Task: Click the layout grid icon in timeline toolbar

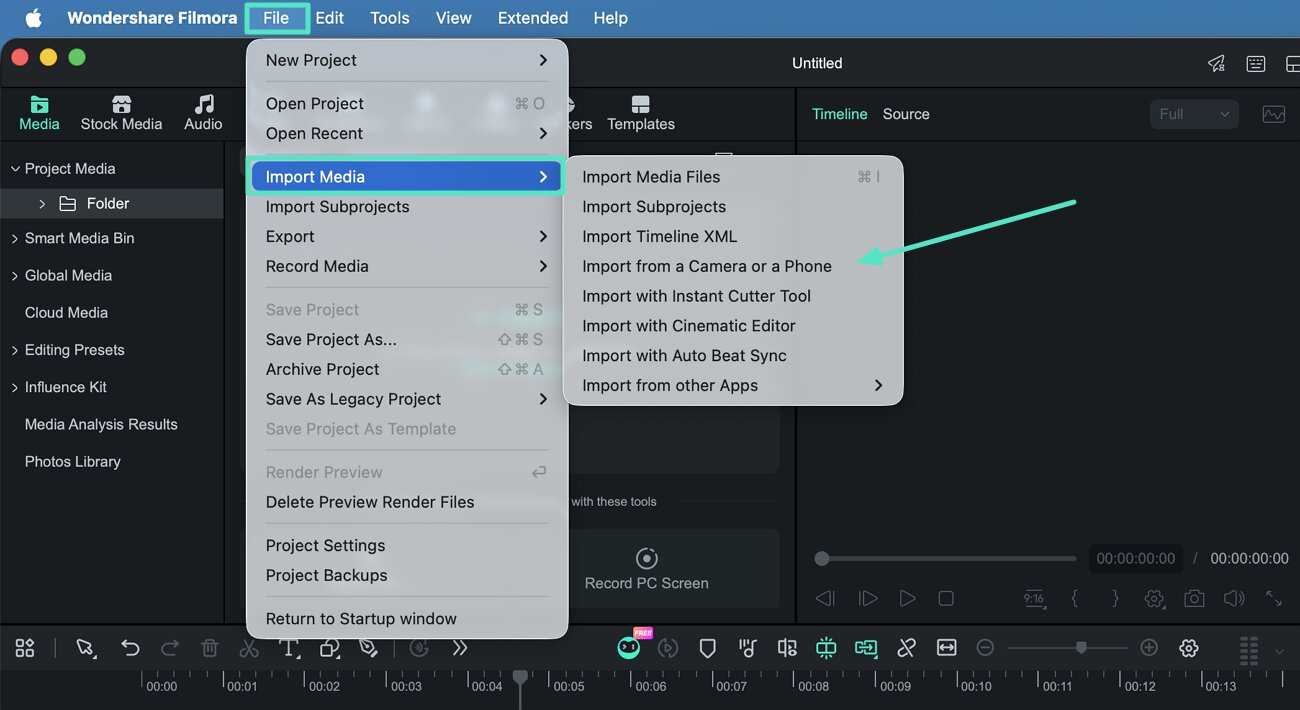Action: click(x=25, y=648)
